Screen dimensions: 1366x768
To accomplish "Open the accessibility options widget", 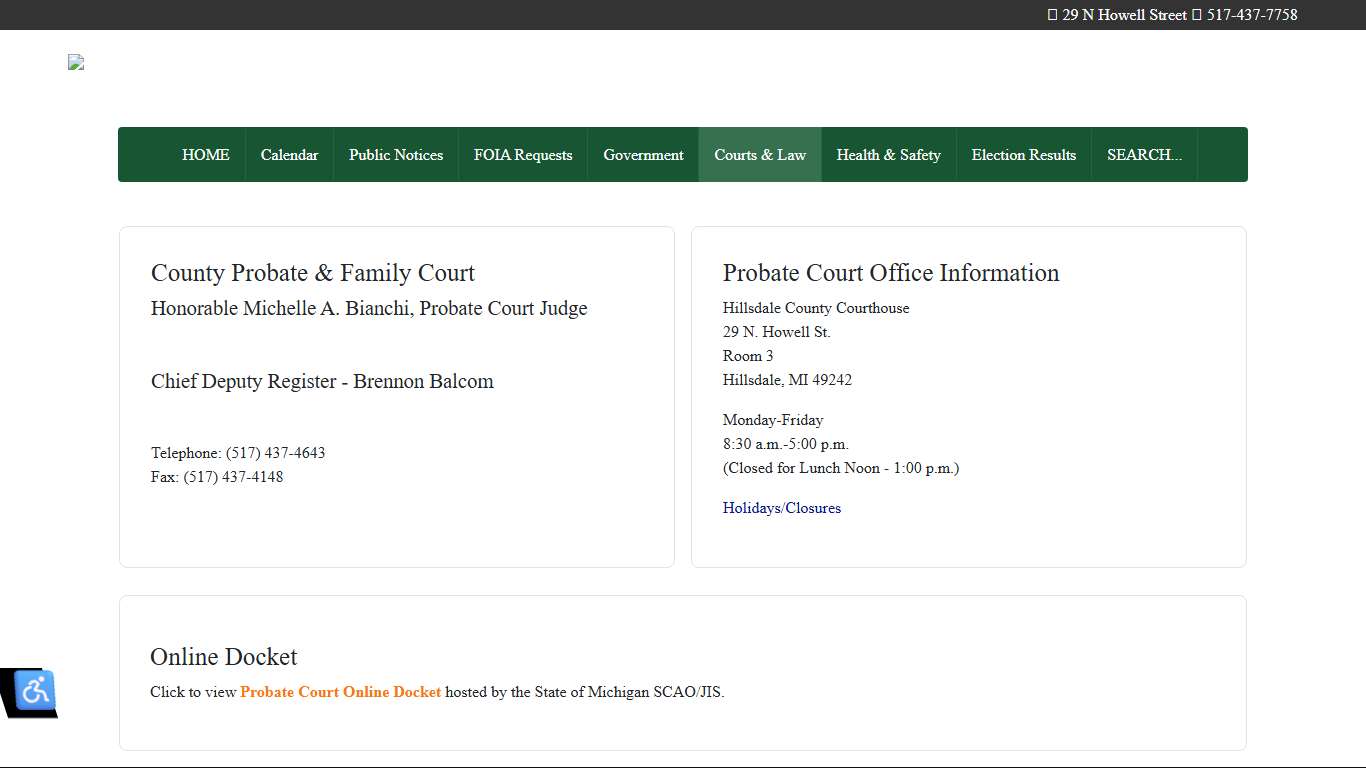I will point(34,690).
